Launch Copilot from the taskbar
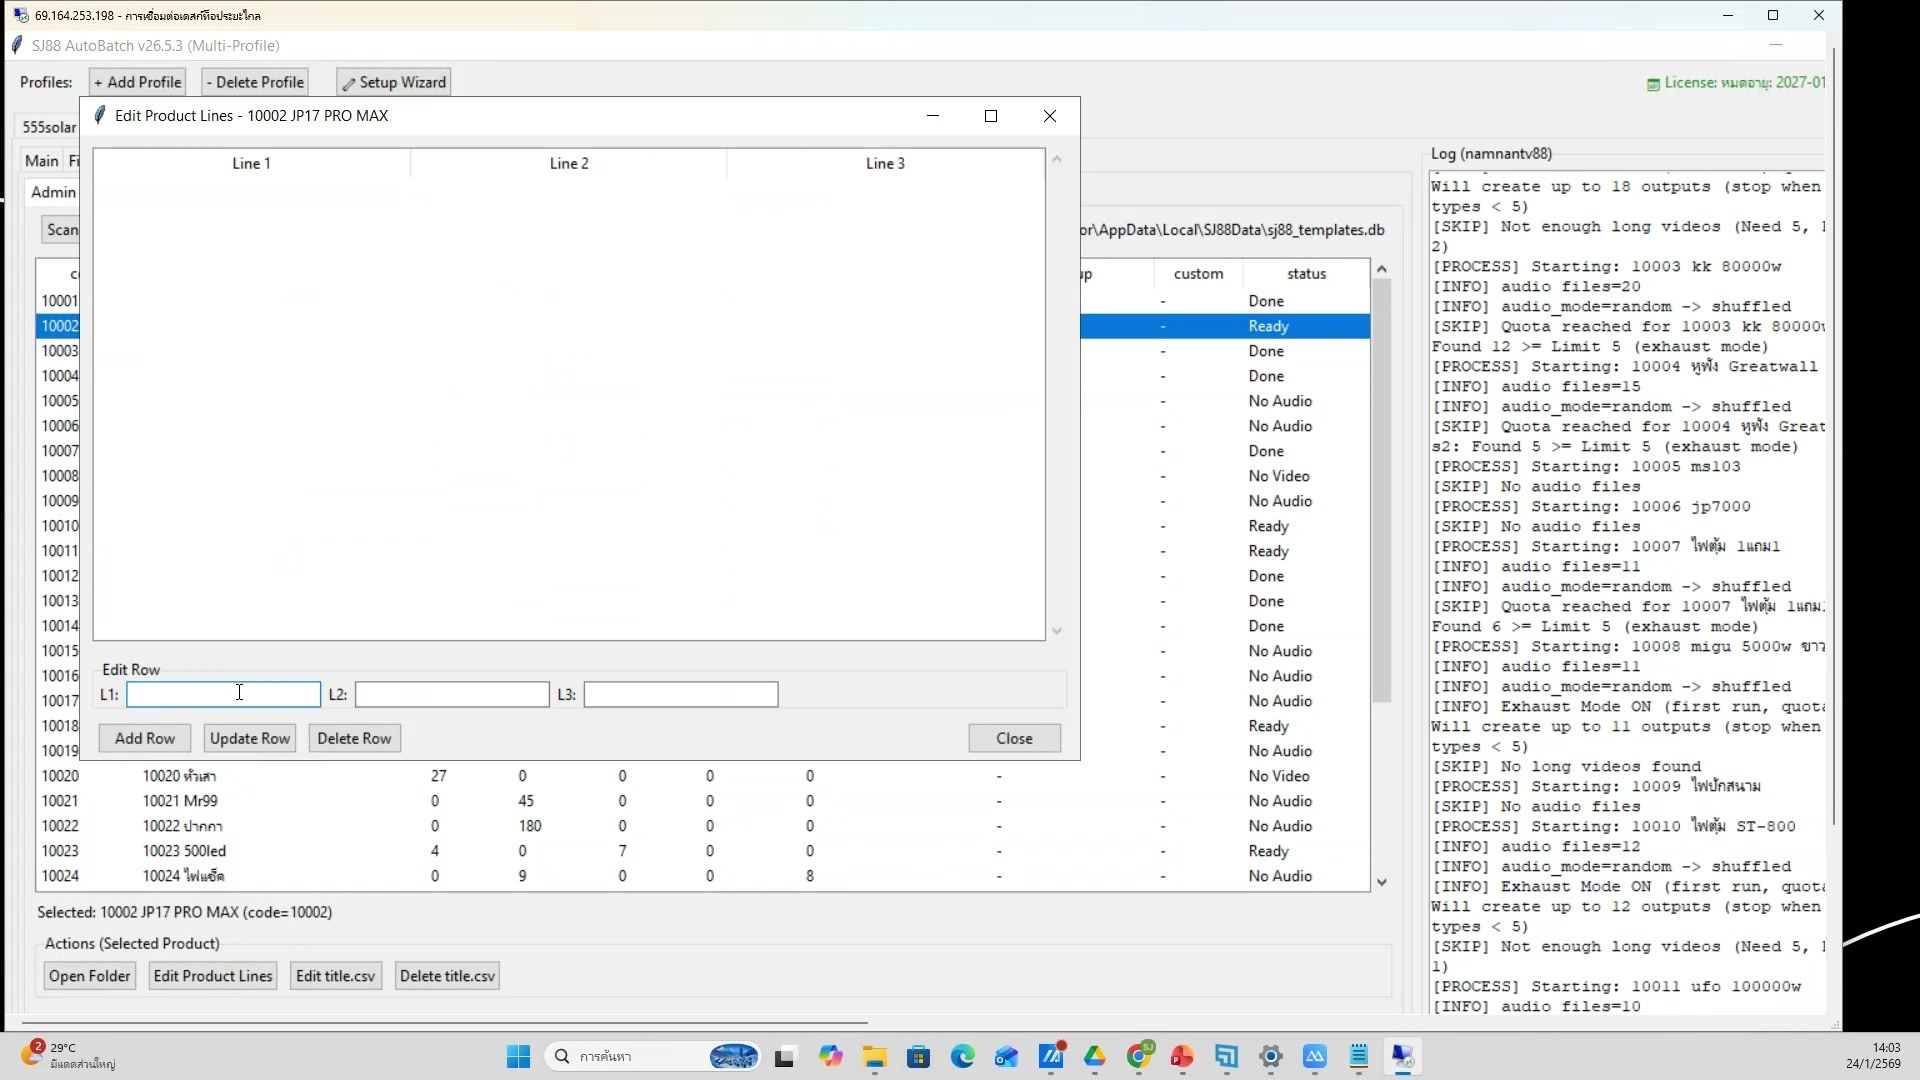 pyautogui.click(x=832, y=1057)
